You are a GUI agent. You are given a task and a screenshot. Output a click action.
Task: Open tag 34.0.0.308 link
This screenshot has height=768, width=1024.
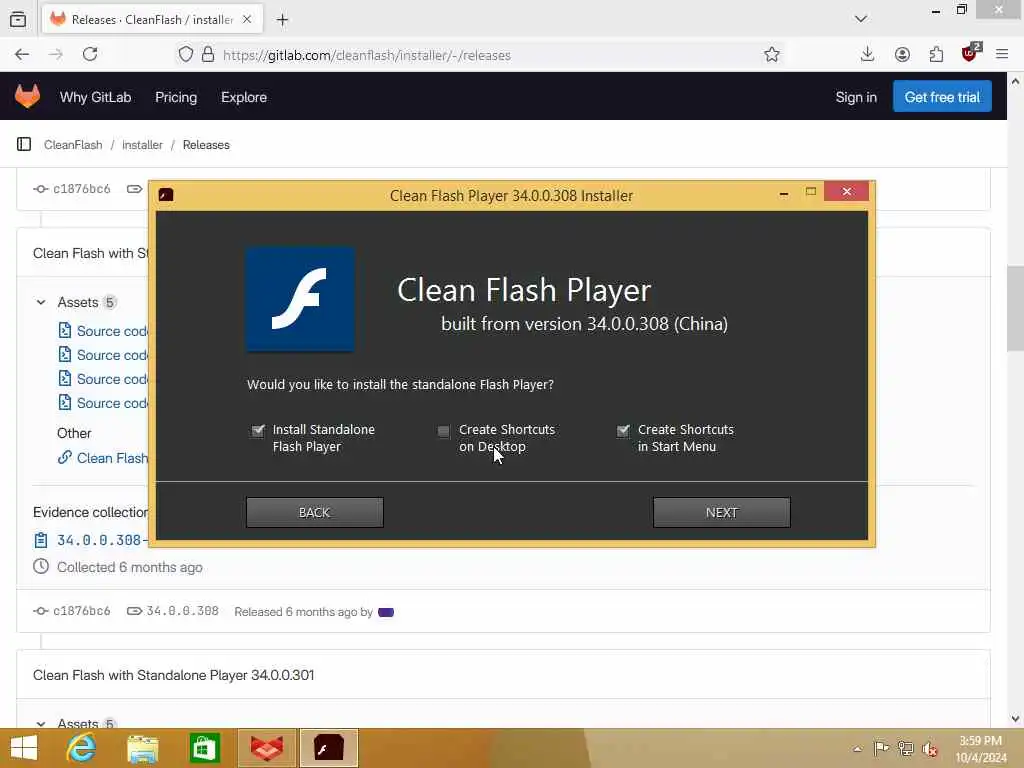click(x=182, y=611)
